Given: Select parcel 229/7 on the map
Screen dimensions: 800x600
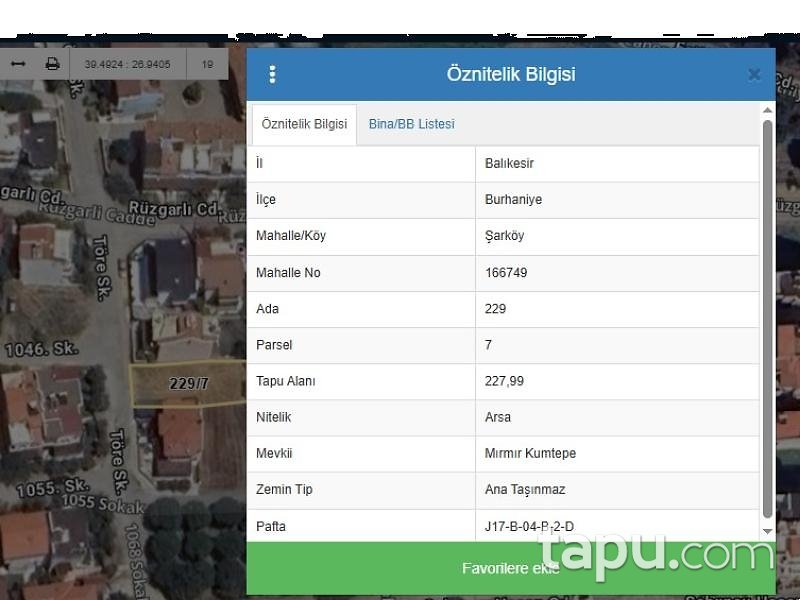Looking at the screenshot, I should pyautogui.click(x=188, y=383).
